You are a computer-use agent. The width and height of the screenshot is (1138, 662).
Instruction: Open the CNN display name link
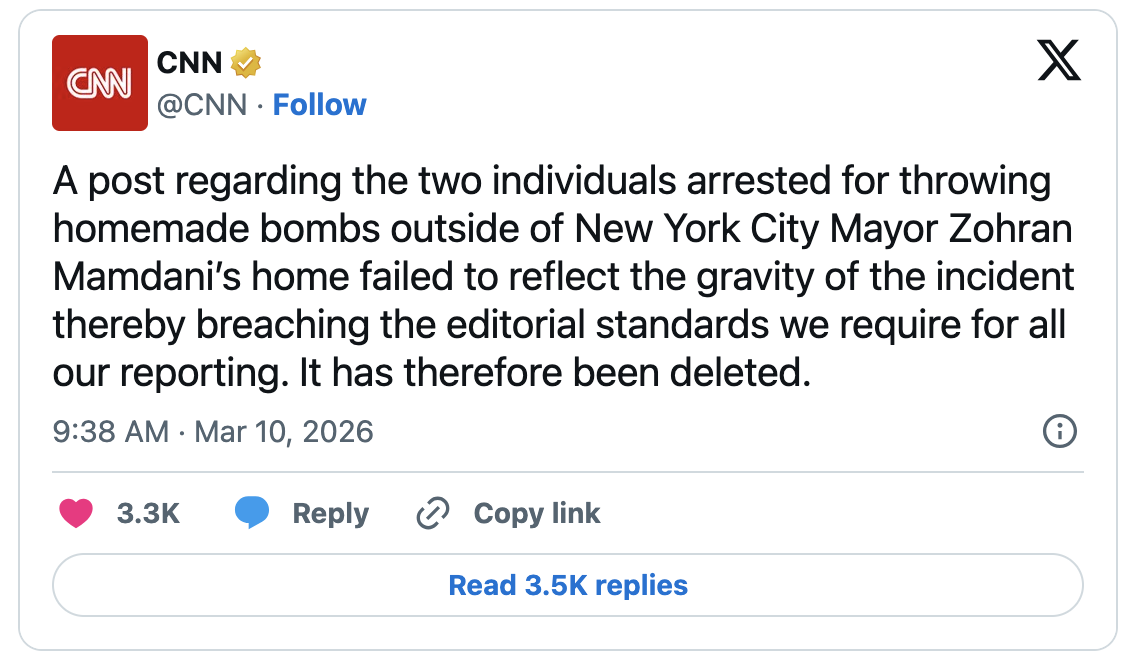tap(189, 63)
